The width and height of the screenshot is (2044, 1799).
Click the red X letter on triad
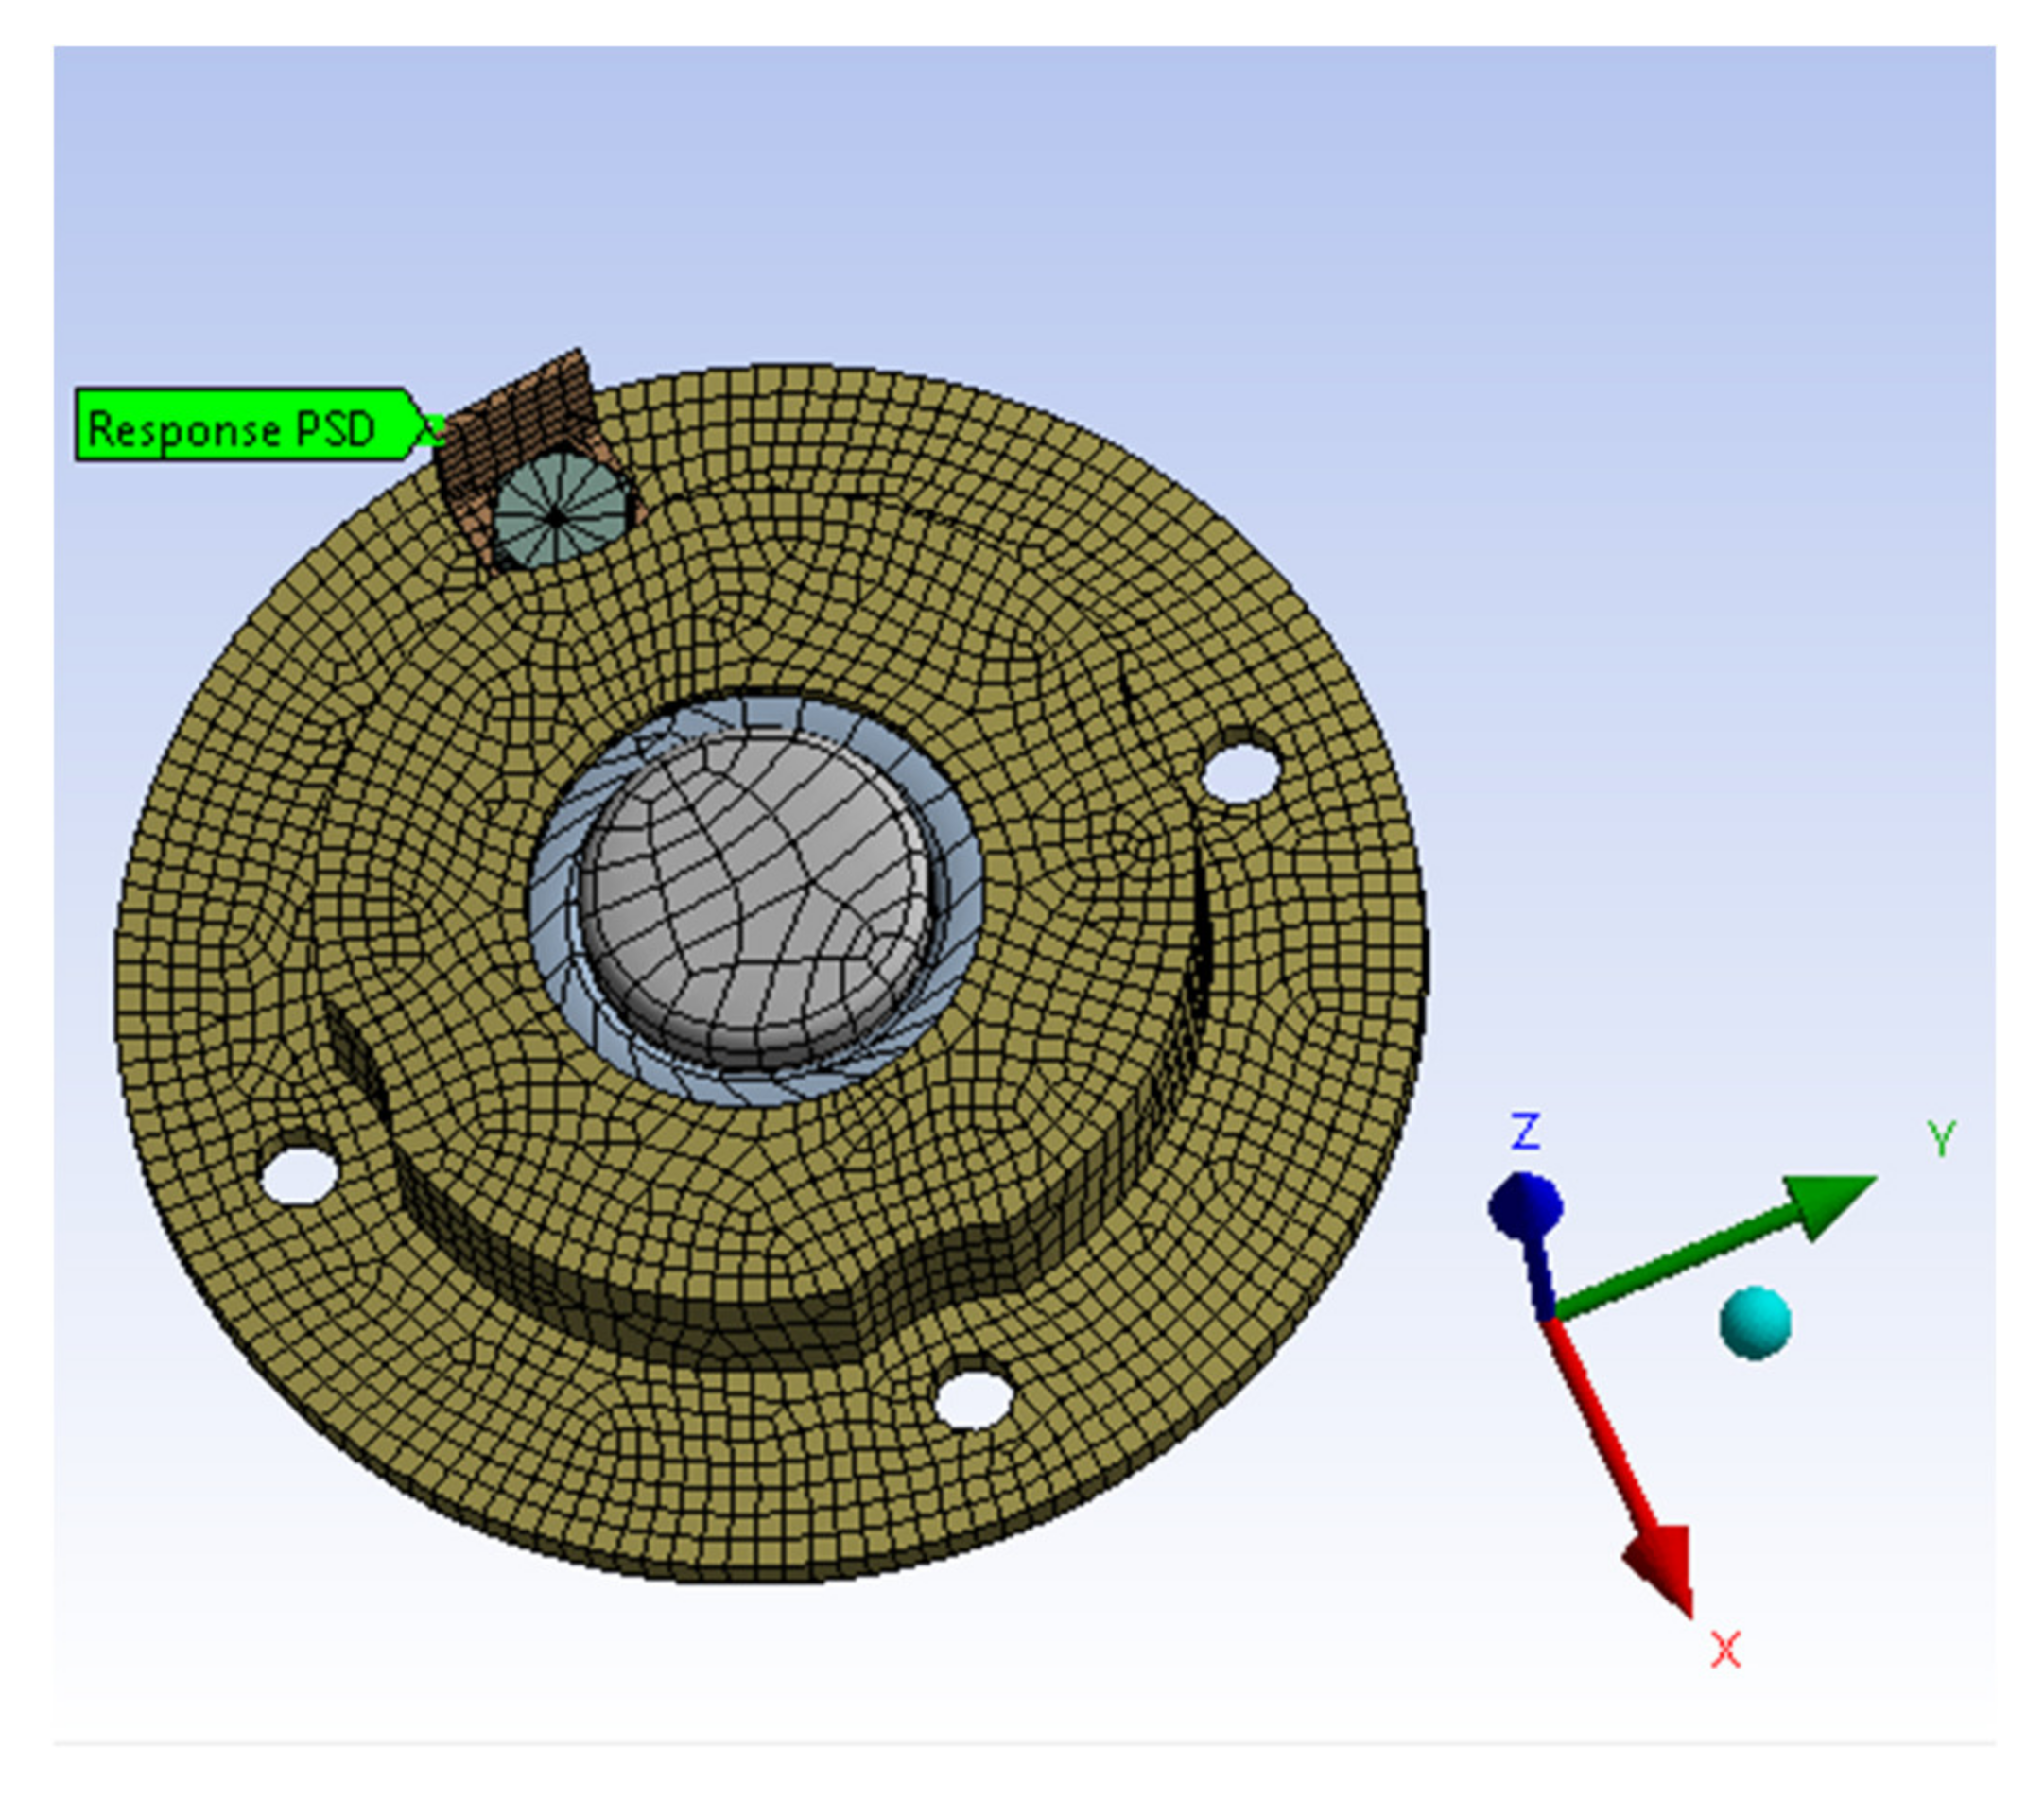pyautogui.click(x=1725, y=1650)
